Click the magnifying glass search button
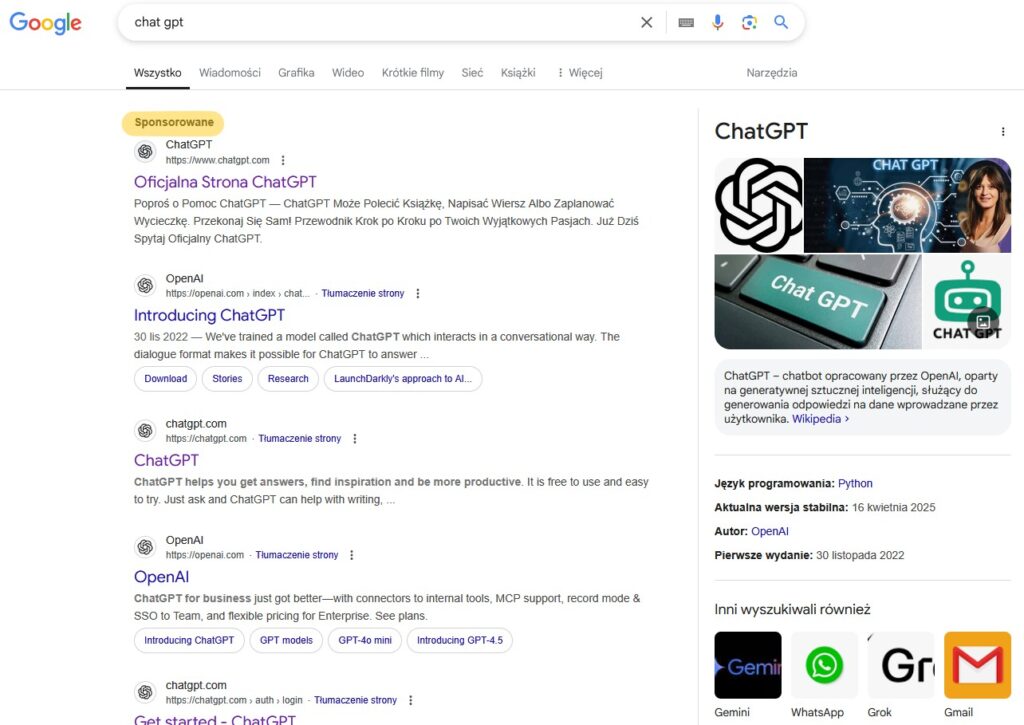This screenshot has width=1024, height=725. 780,22
